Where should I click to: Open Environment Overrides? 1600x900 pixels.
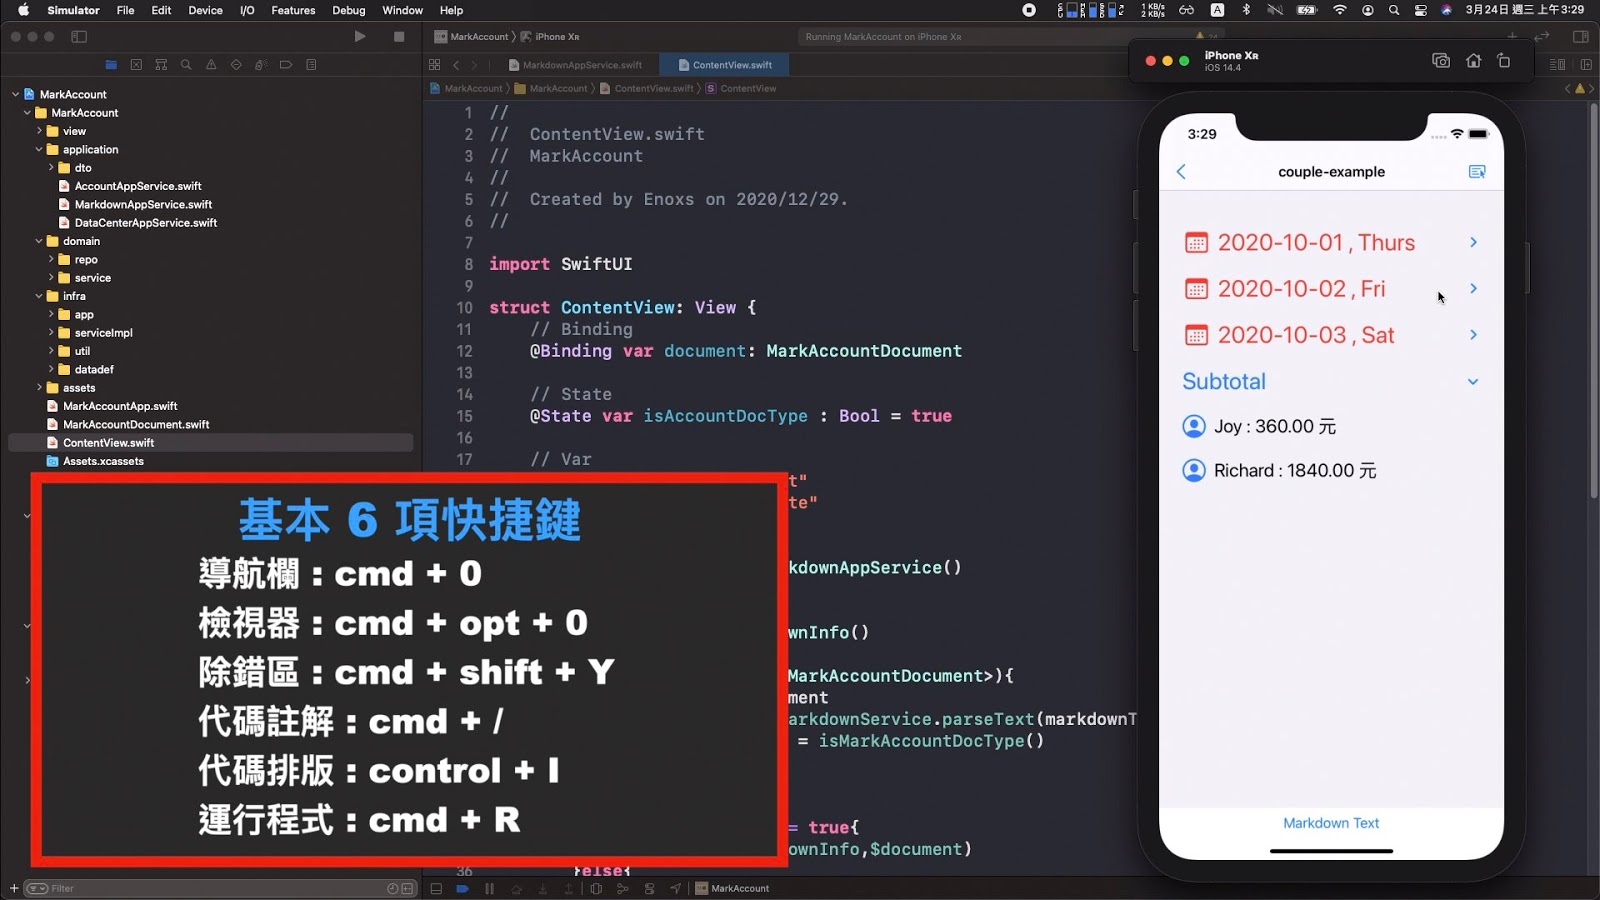[x=649, y=888]
